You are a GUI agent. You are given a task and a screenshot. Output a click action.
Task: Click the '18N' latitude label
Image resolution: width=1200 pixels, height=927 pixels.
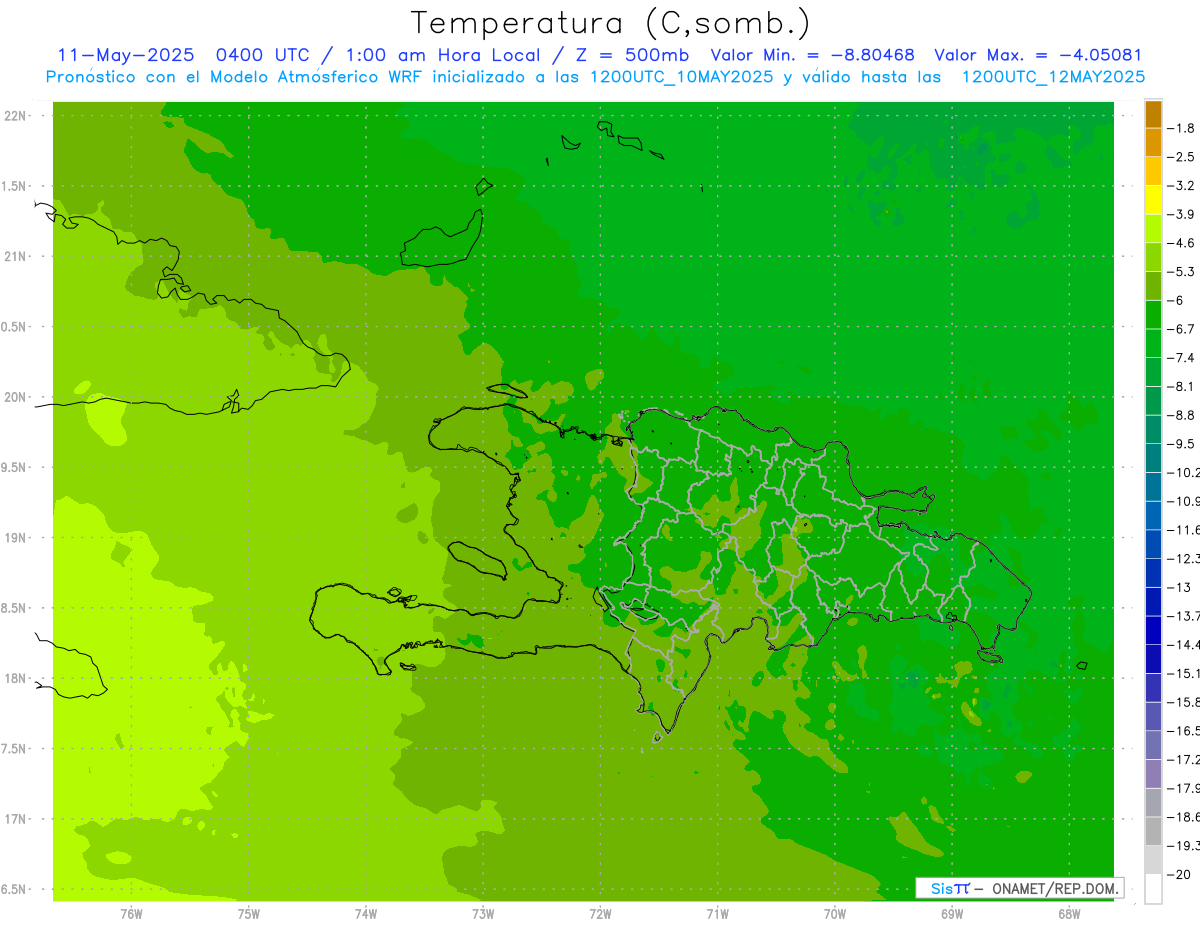point(16,678)
